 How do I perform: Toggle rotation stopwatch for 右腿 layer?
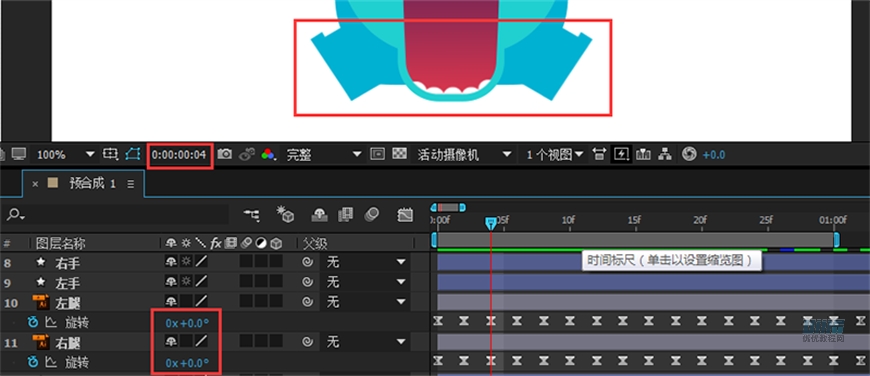click(x=33, y=363)
